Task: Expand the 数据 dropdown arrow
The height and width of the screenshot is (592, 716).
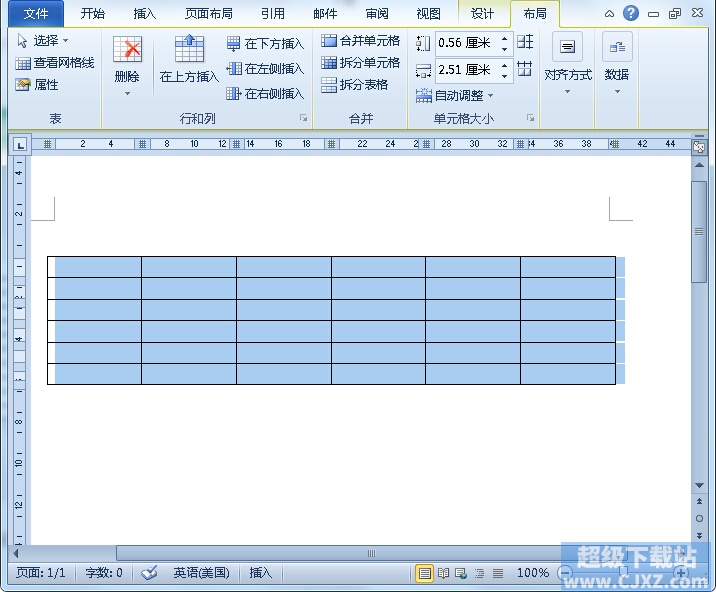Action: tap(617, 92)
